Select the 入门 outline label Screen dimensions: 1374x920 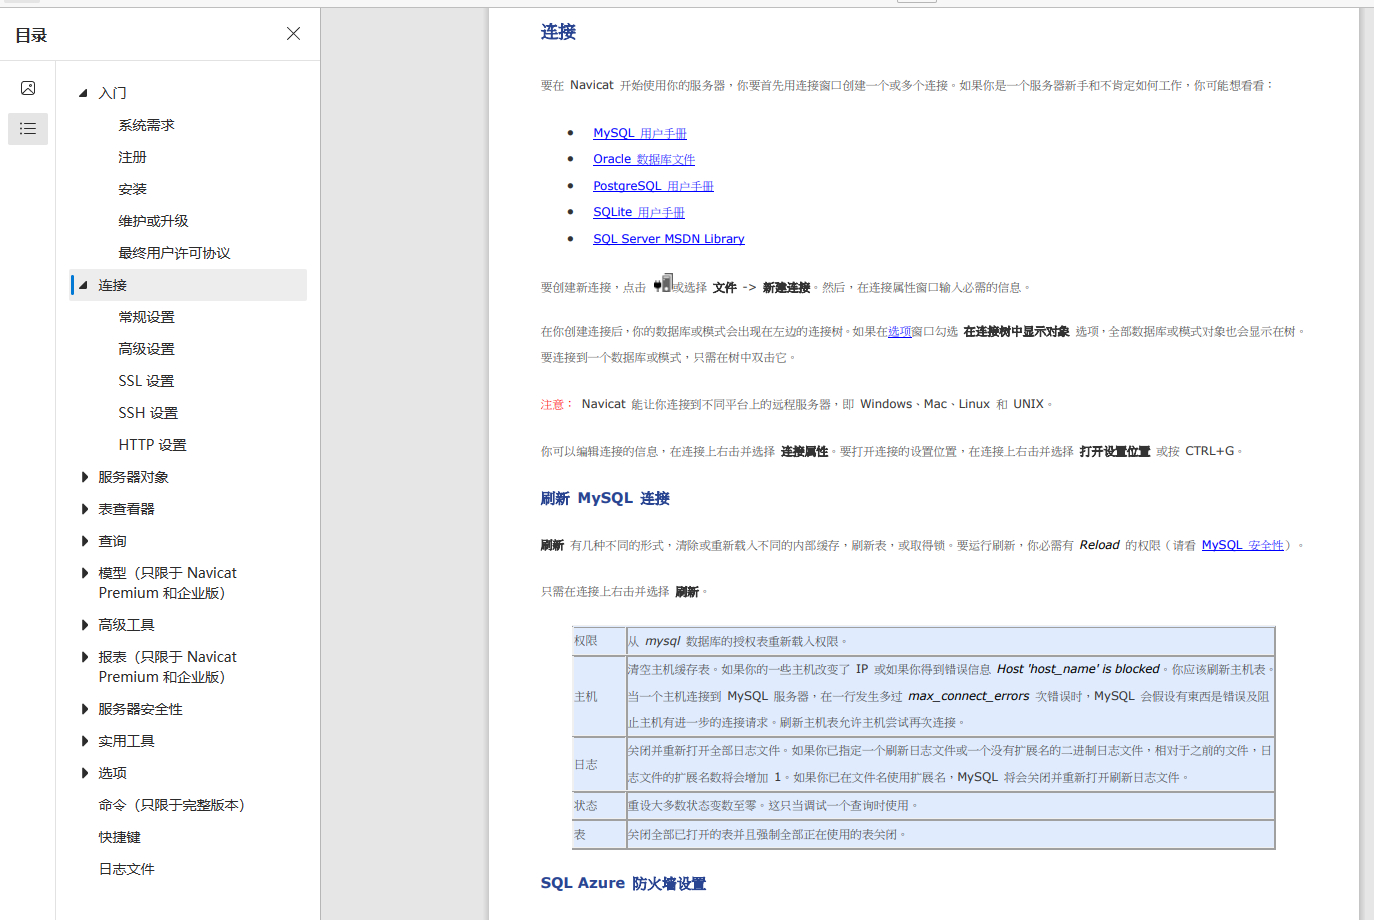112,93
